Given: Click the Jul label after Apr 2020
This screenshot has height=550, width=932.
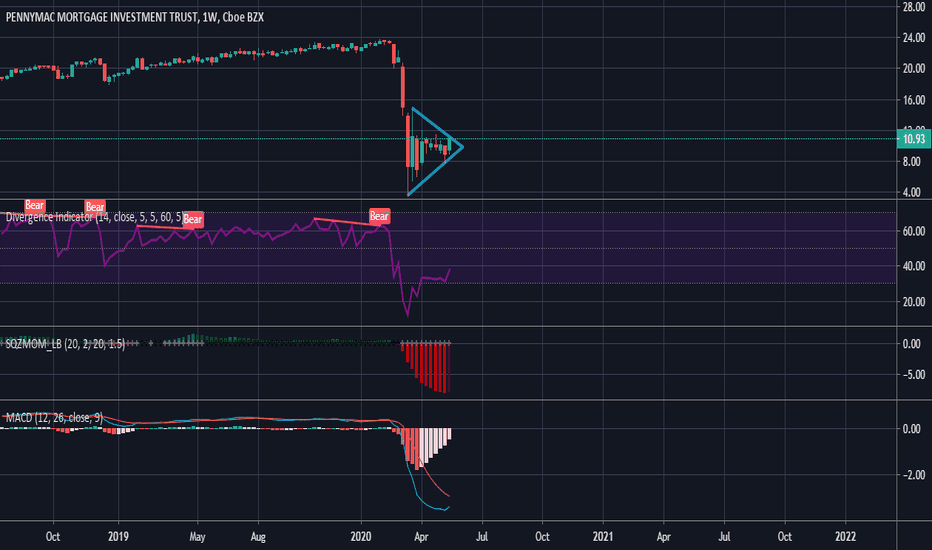Looking at the screenshot, I should [481, 536].
